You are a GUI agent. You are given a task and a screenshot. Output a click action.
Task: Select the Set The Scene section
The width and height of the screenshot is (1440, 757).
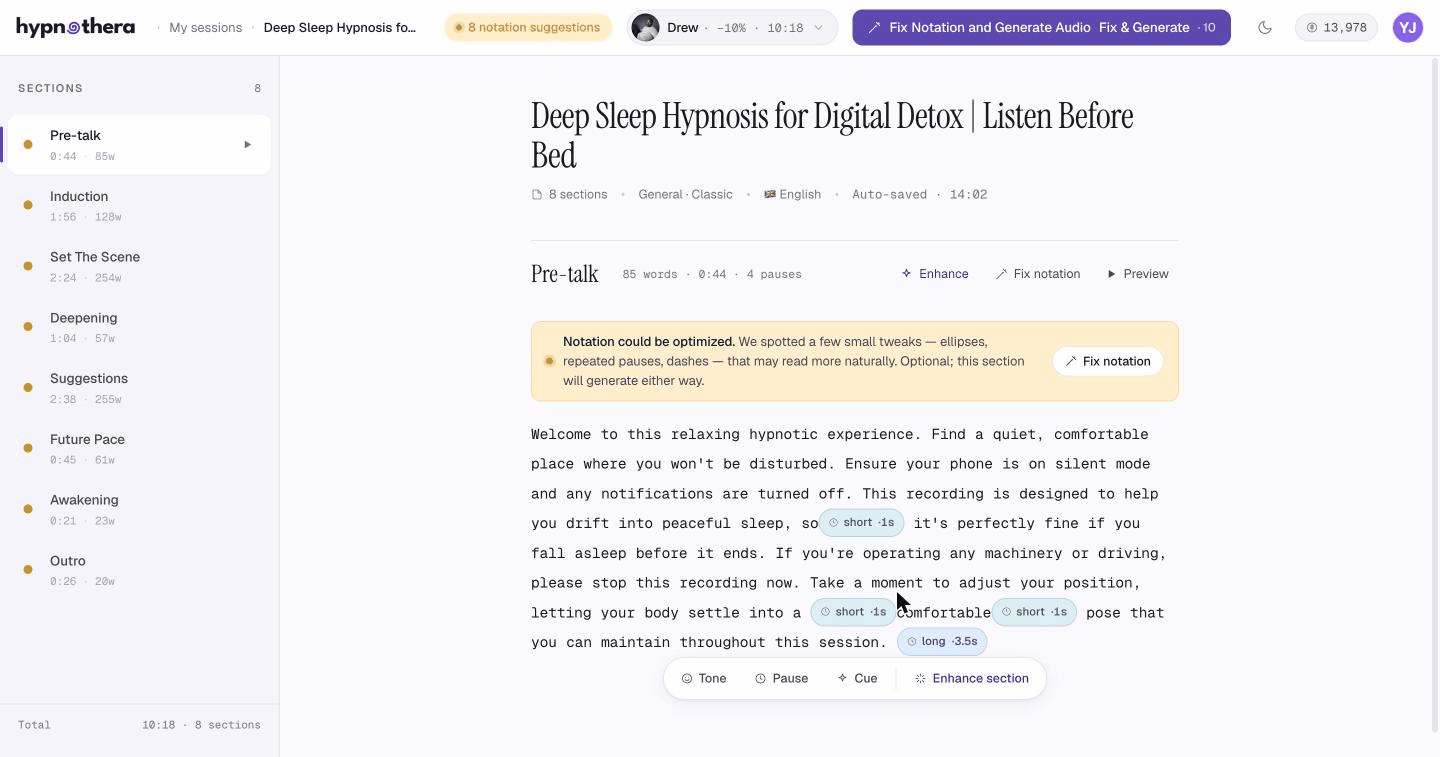pos(139,267)
